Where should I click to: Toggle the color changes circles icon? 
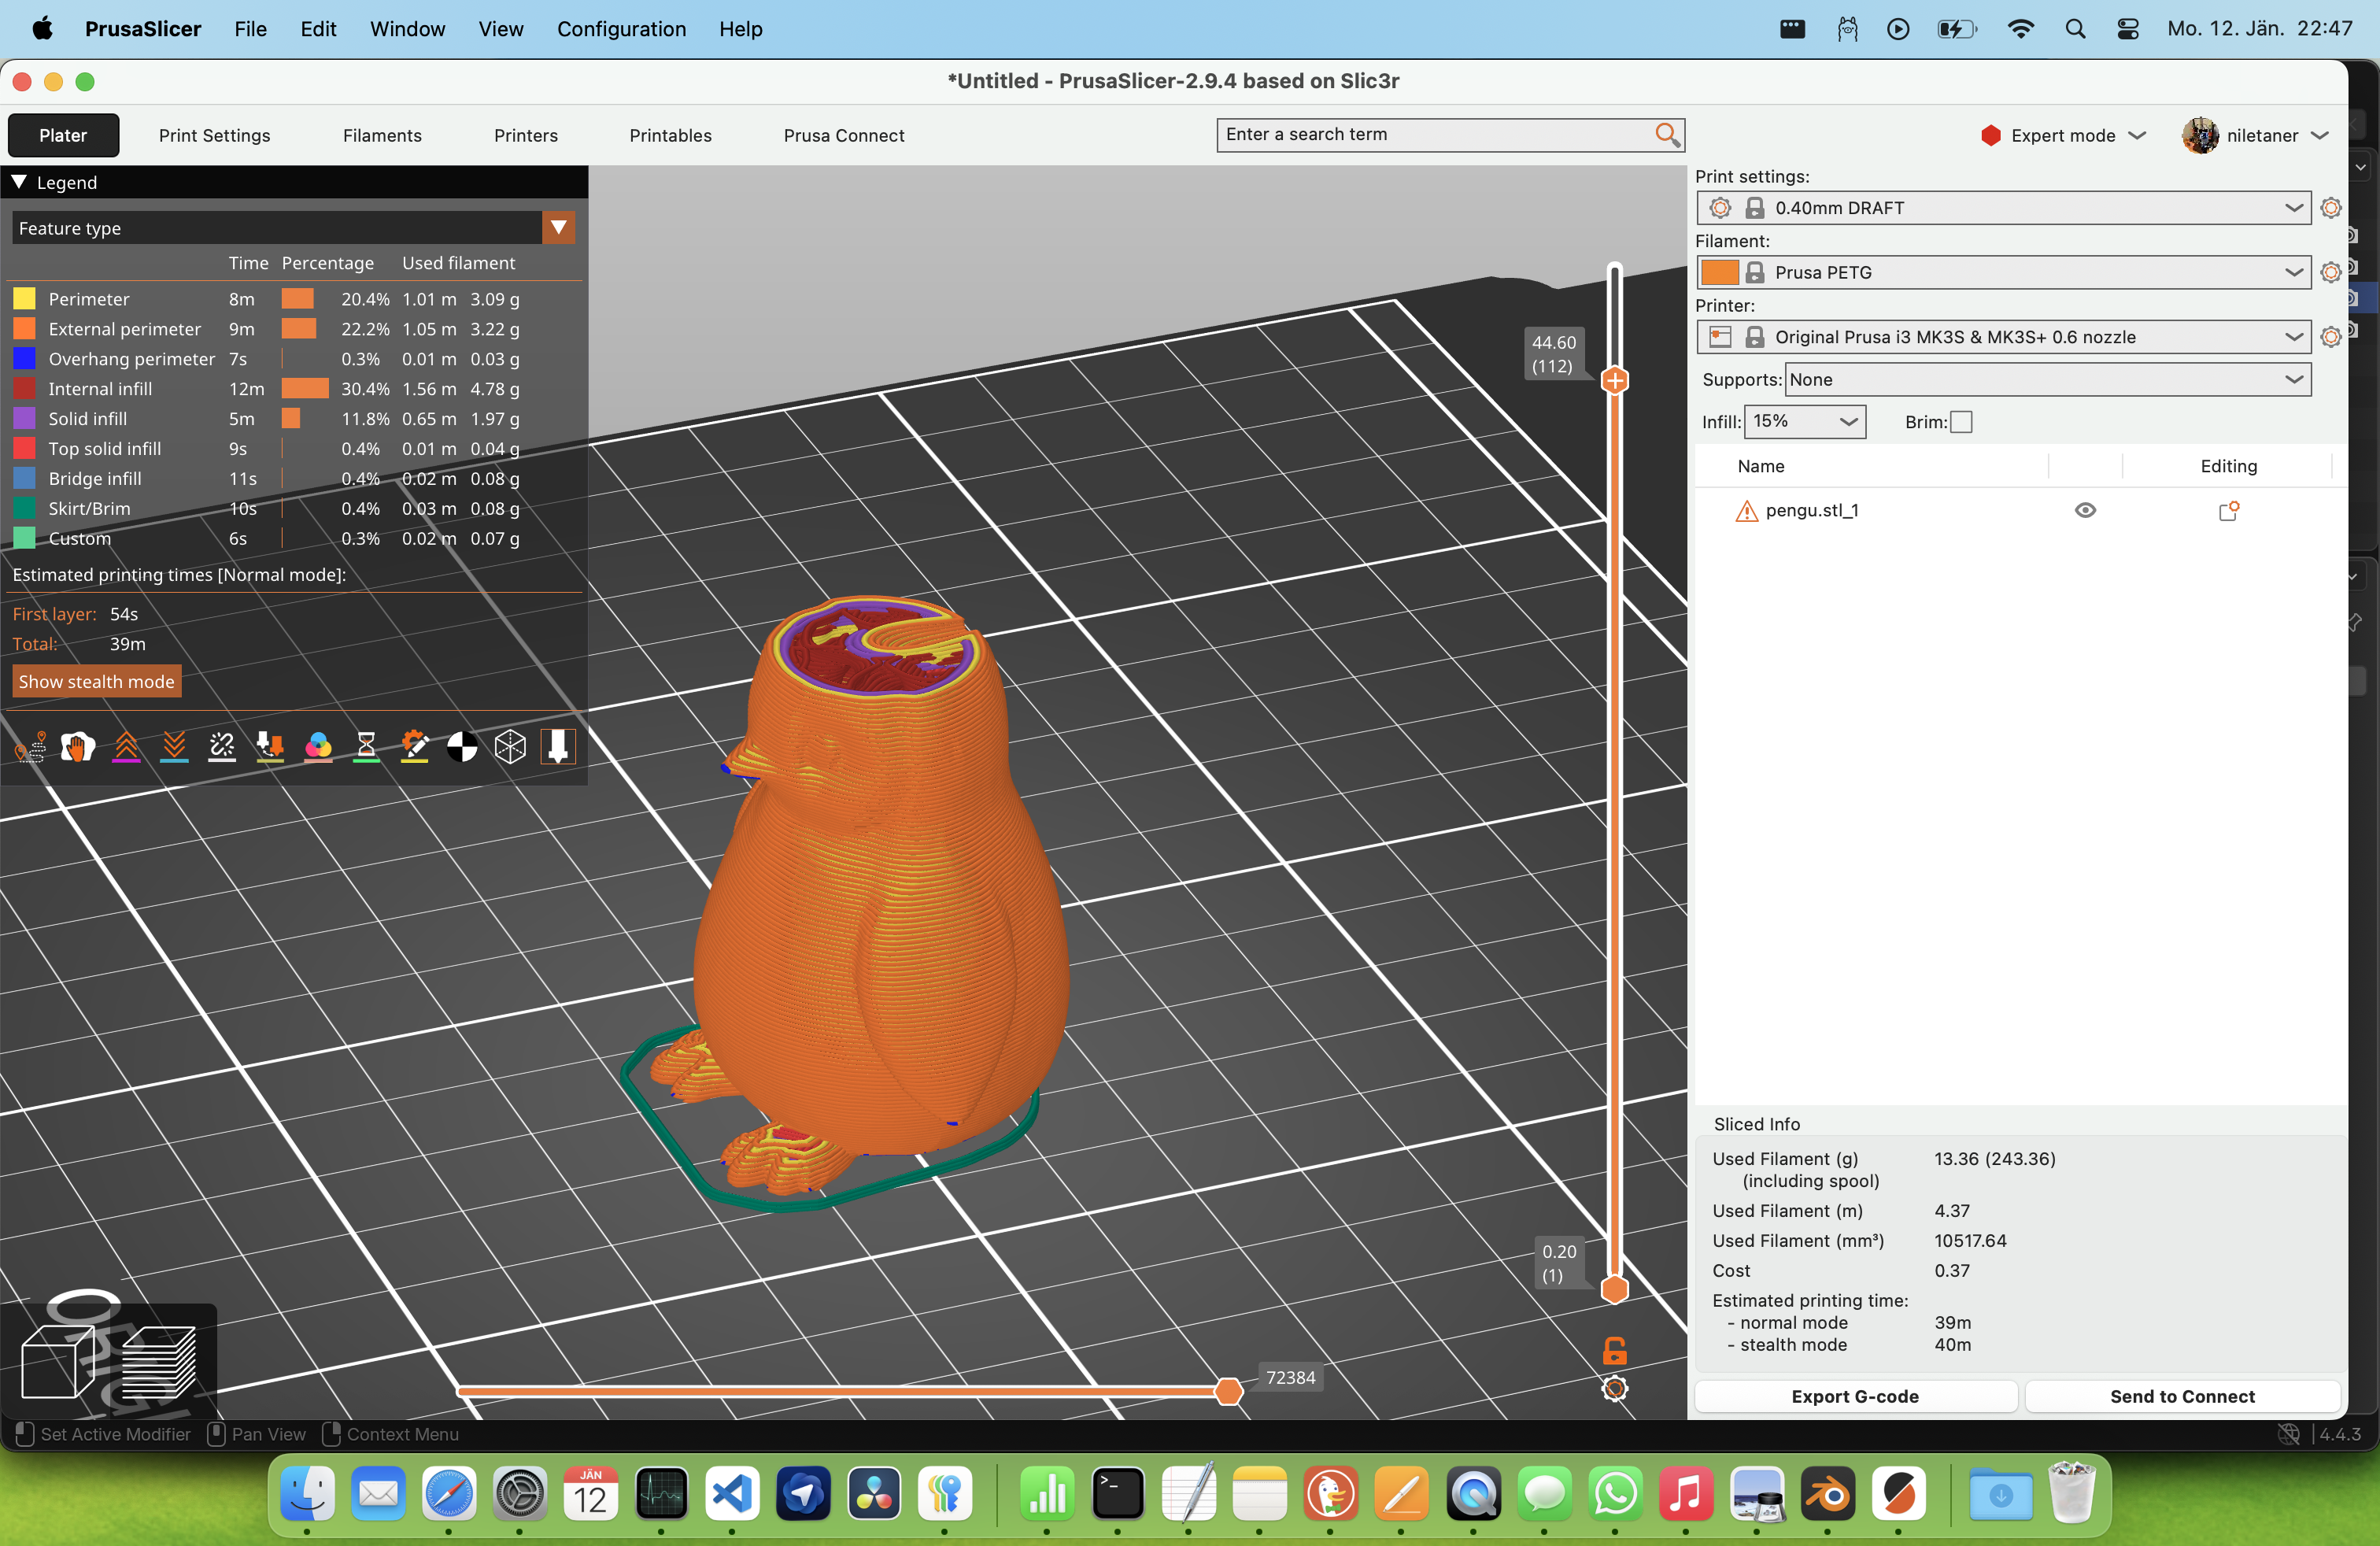pyautogui.click(x=318, y=746)
